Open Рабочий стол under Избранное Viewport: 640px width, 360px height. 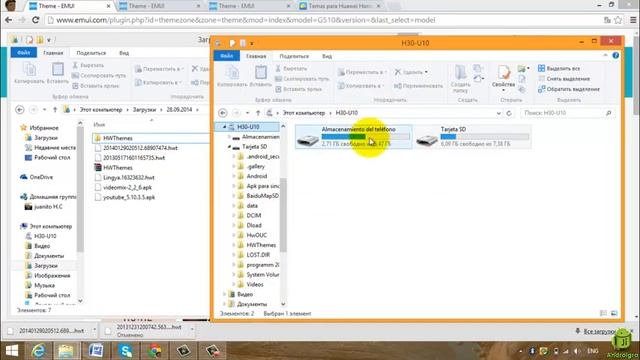click(52, 158)
